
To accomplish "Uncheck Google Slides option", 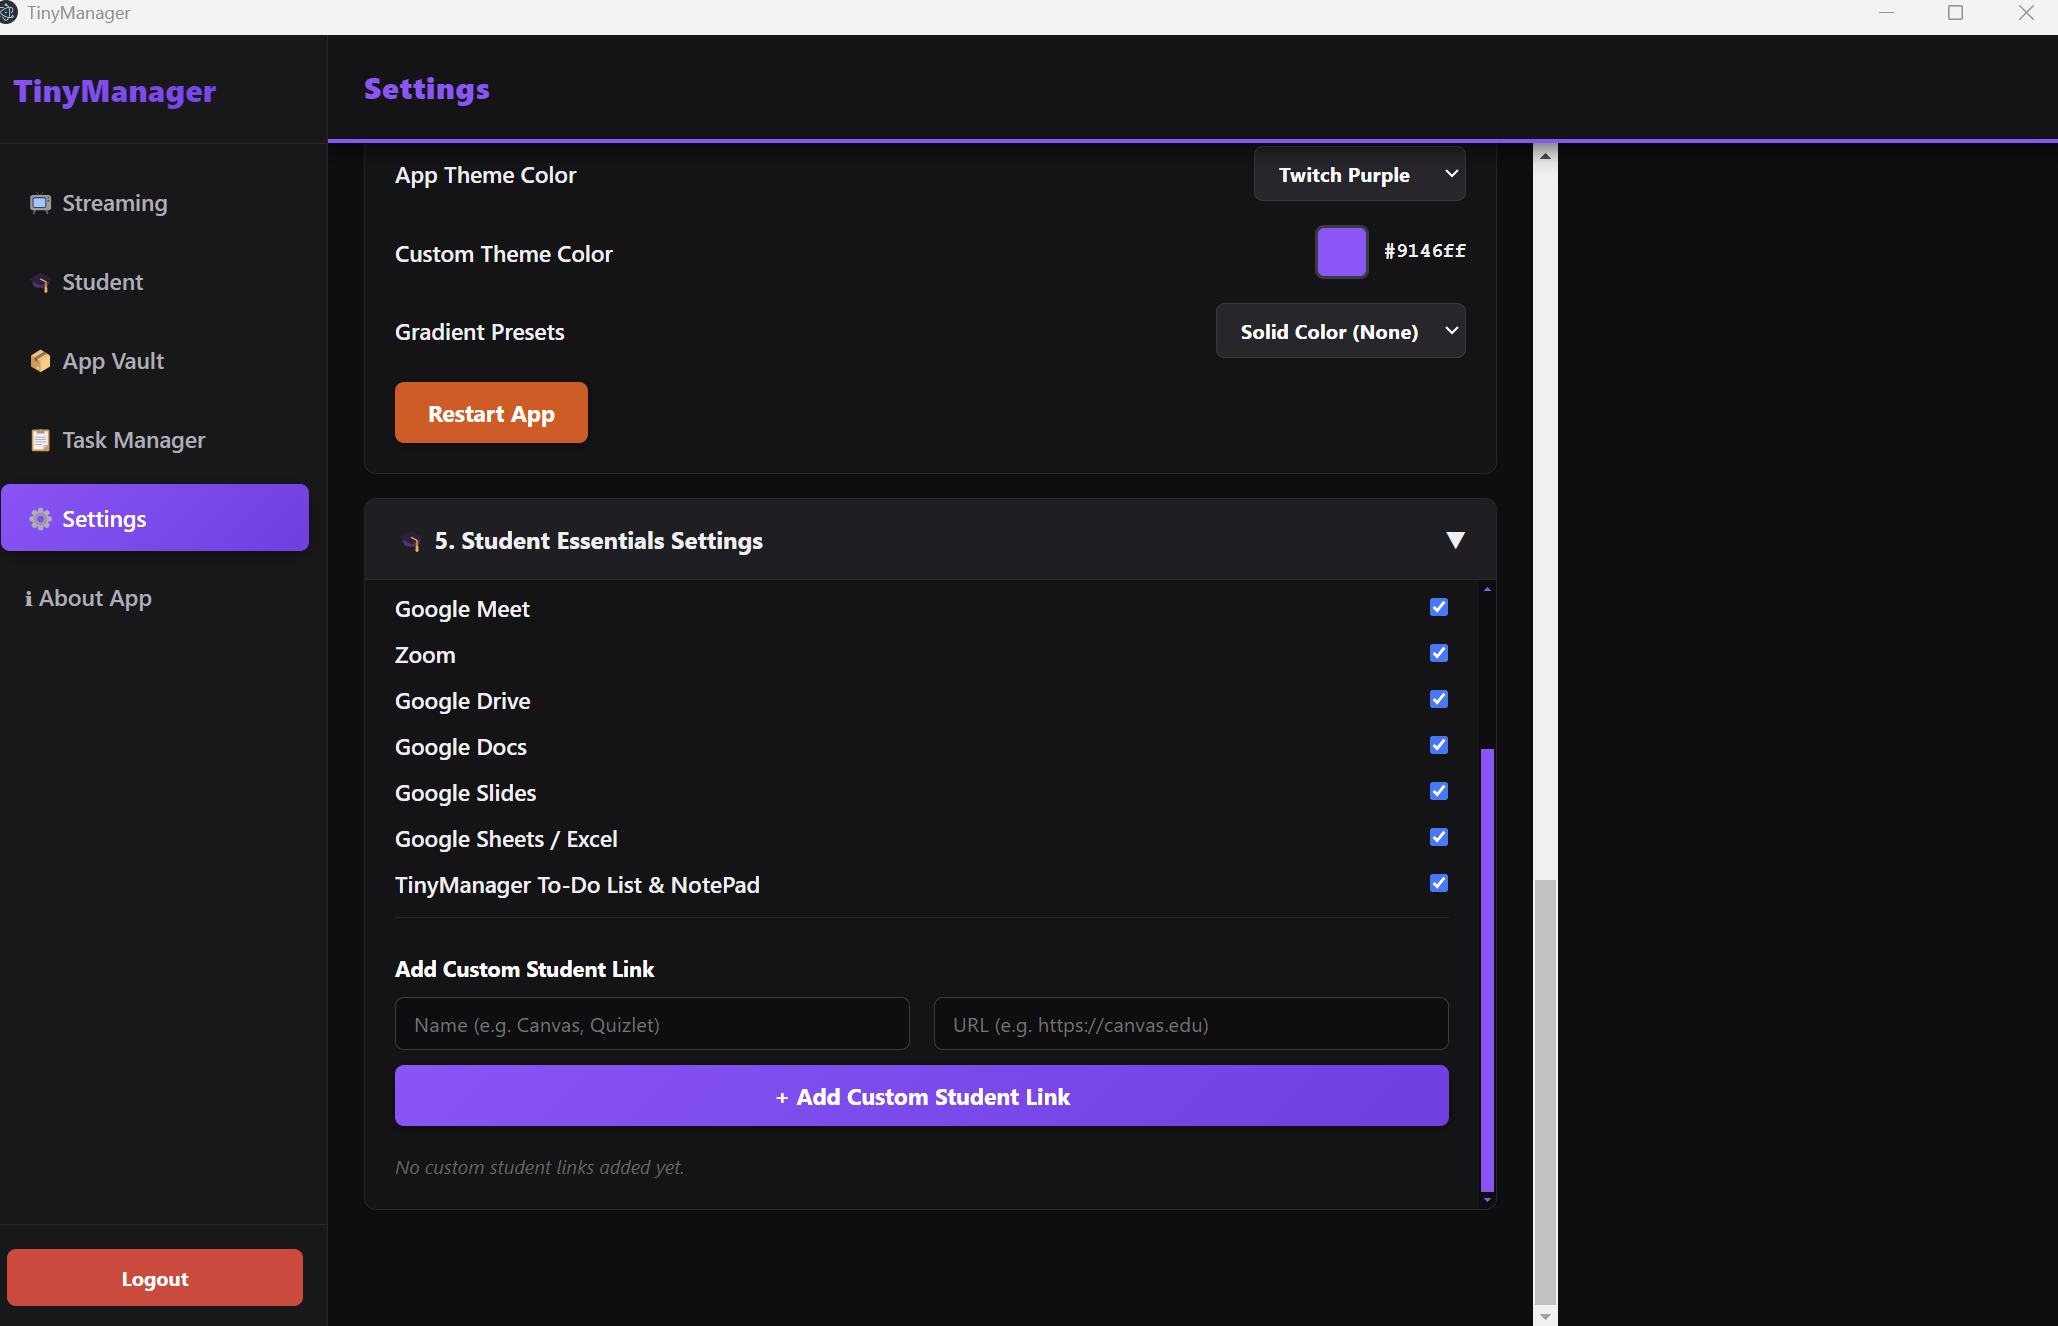I will click(x=1439, y=791).
